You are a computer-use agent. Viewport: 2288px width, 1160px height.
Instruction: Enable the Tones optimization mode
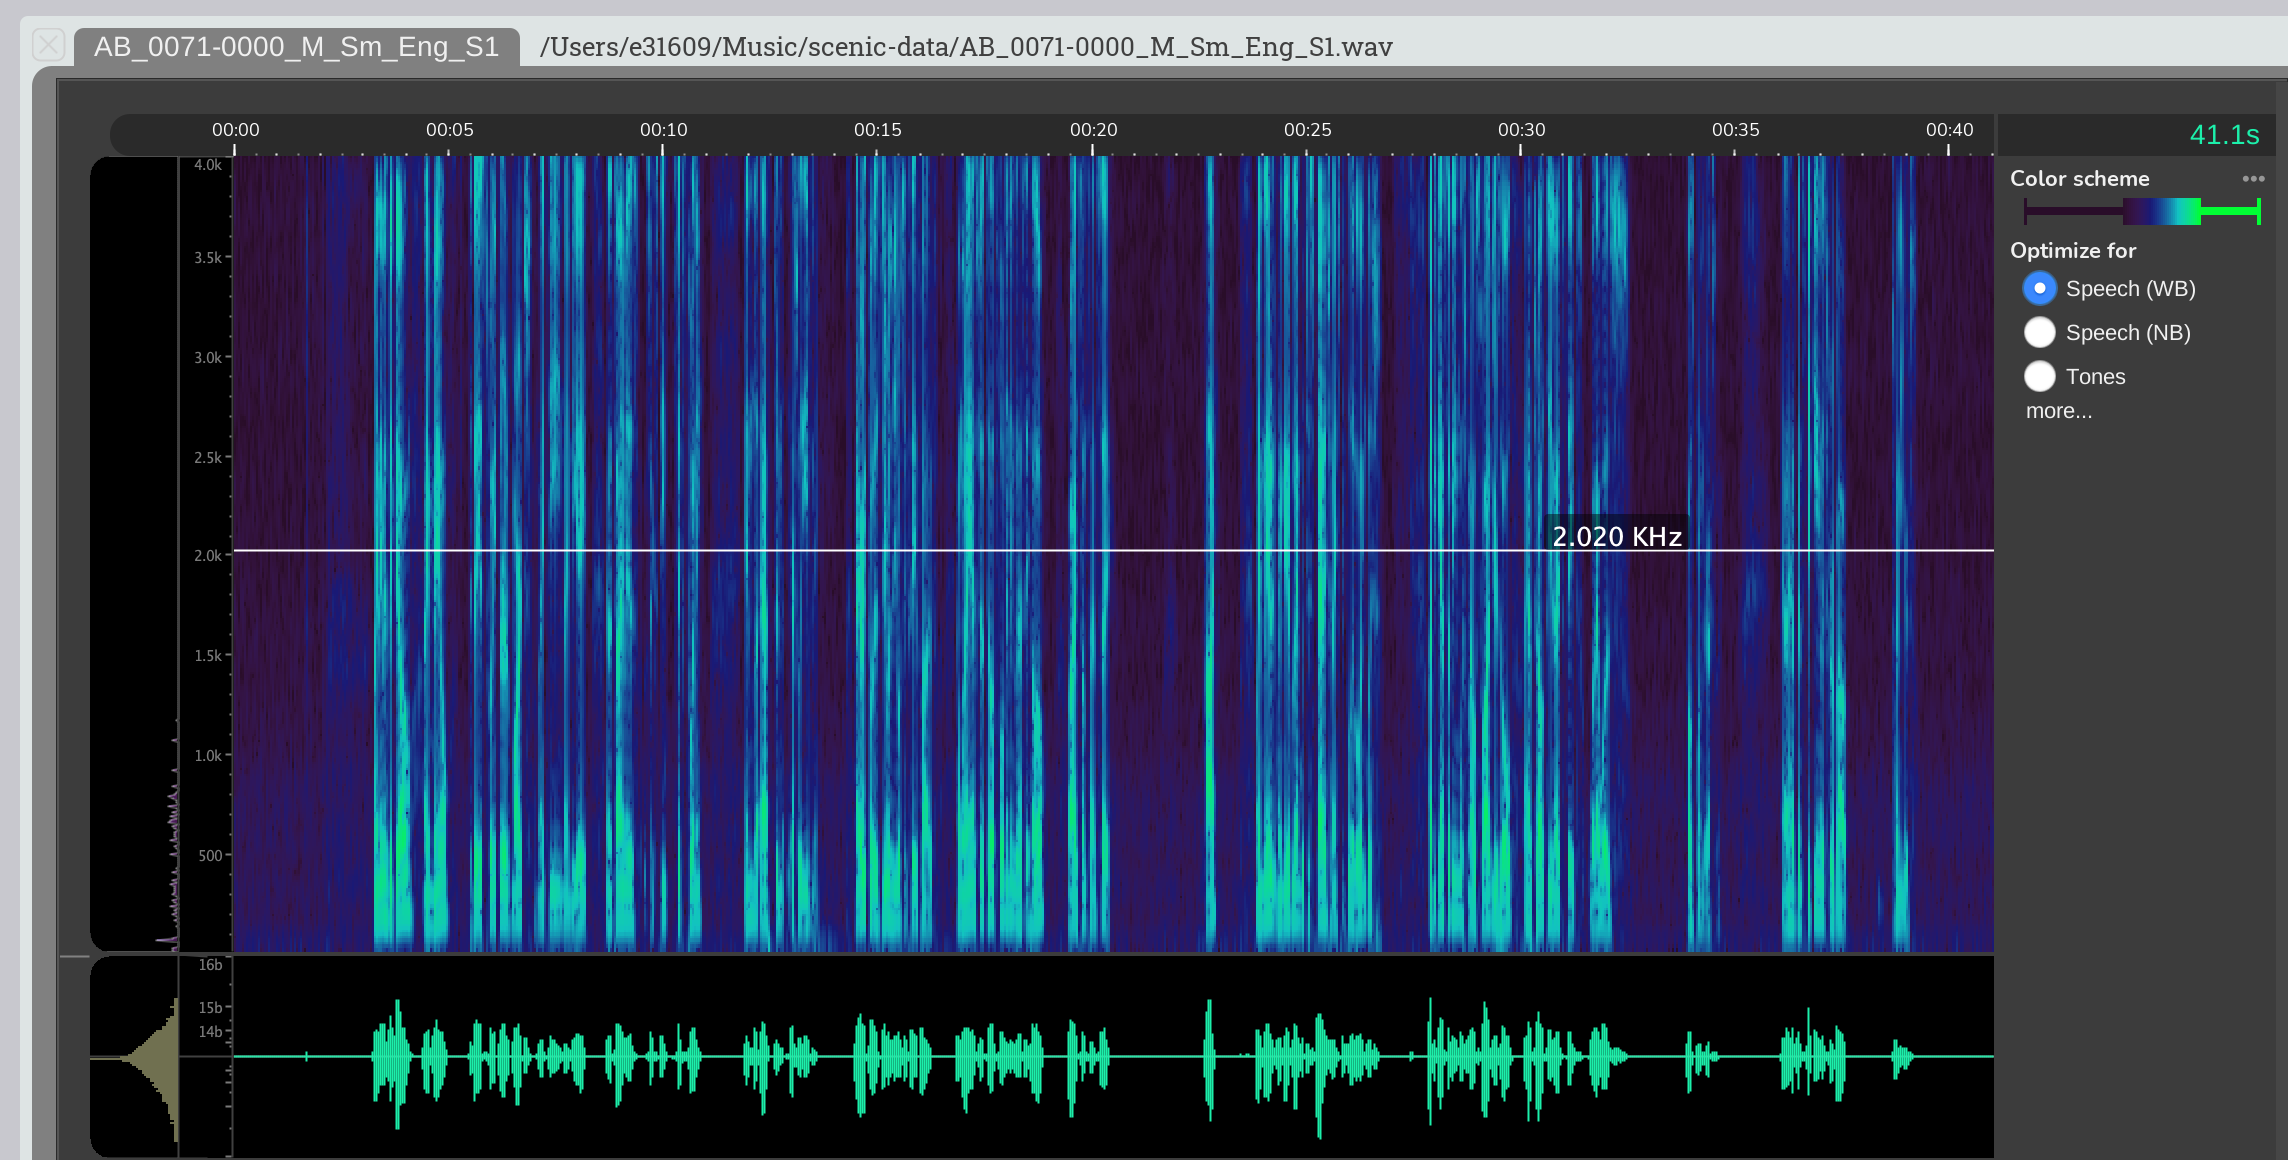2040,376
